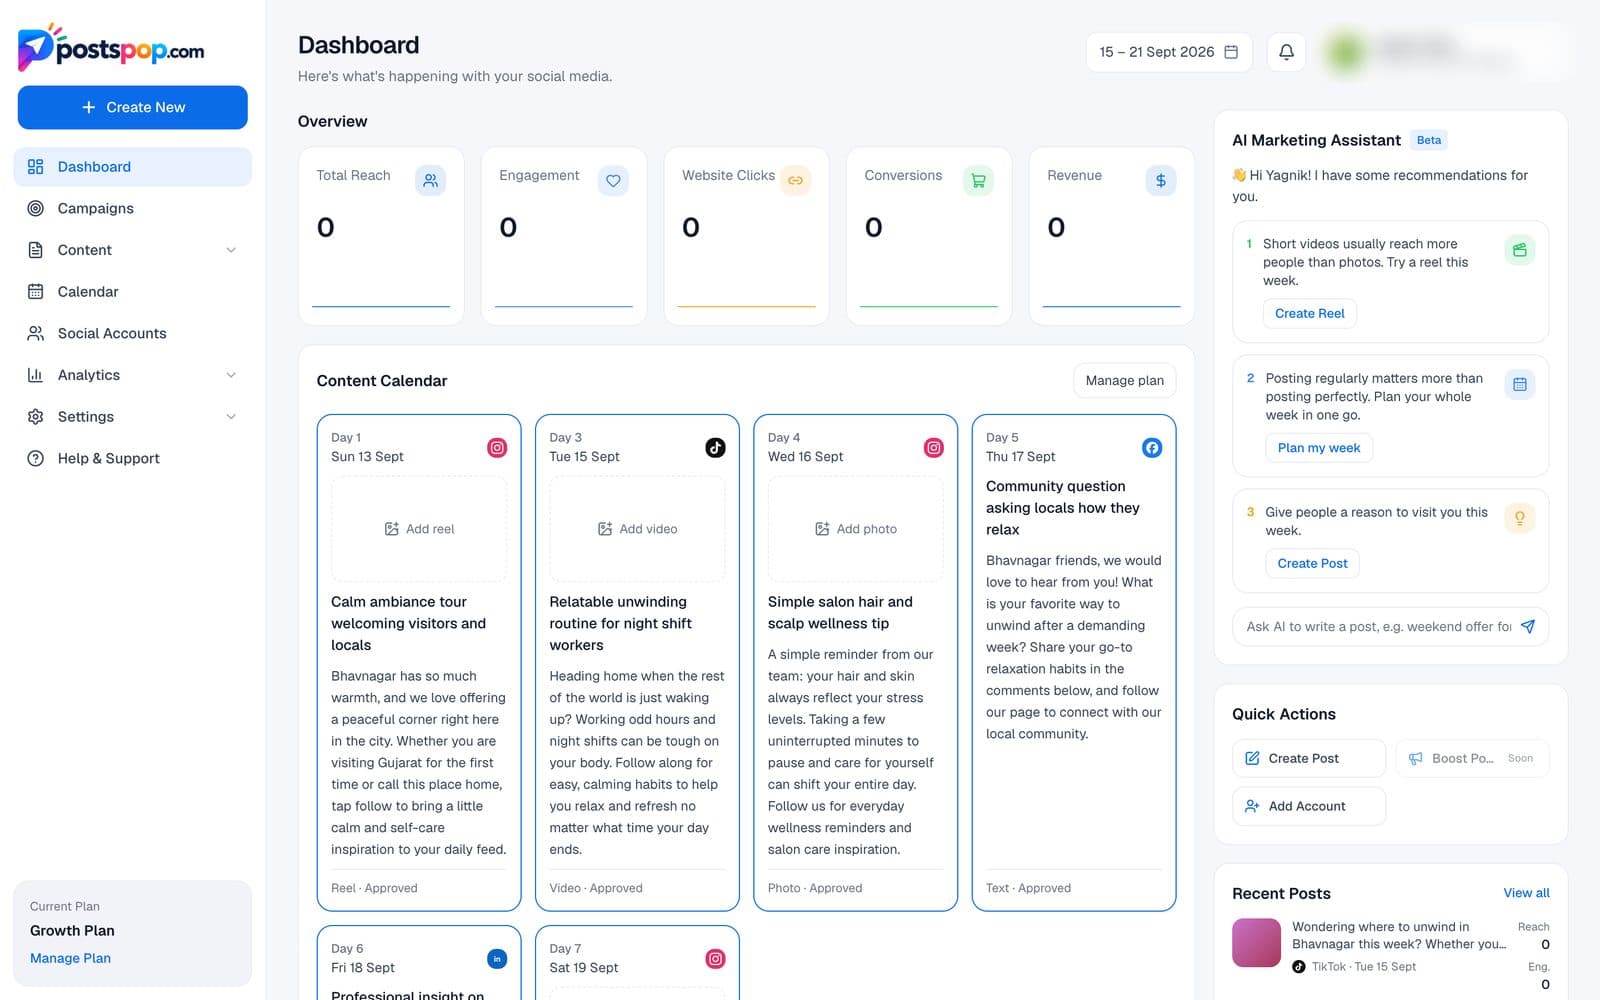Open notifications bell
1600x1000 pixels.
point(1286,52)
